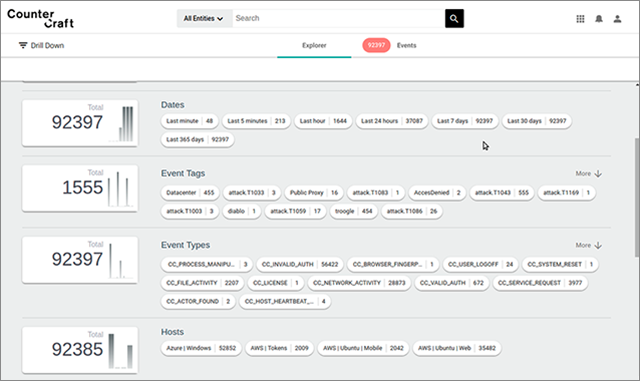Switch to the Events tab
Screen dimensions: 640x381
[x=407, y=45]
